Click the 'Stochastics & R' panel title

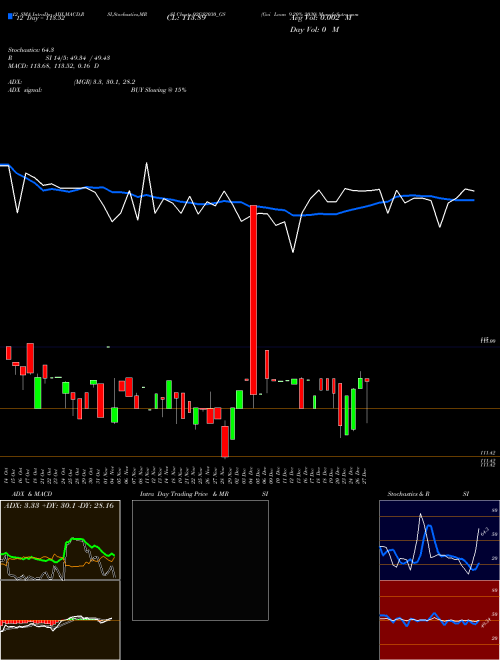408,494
